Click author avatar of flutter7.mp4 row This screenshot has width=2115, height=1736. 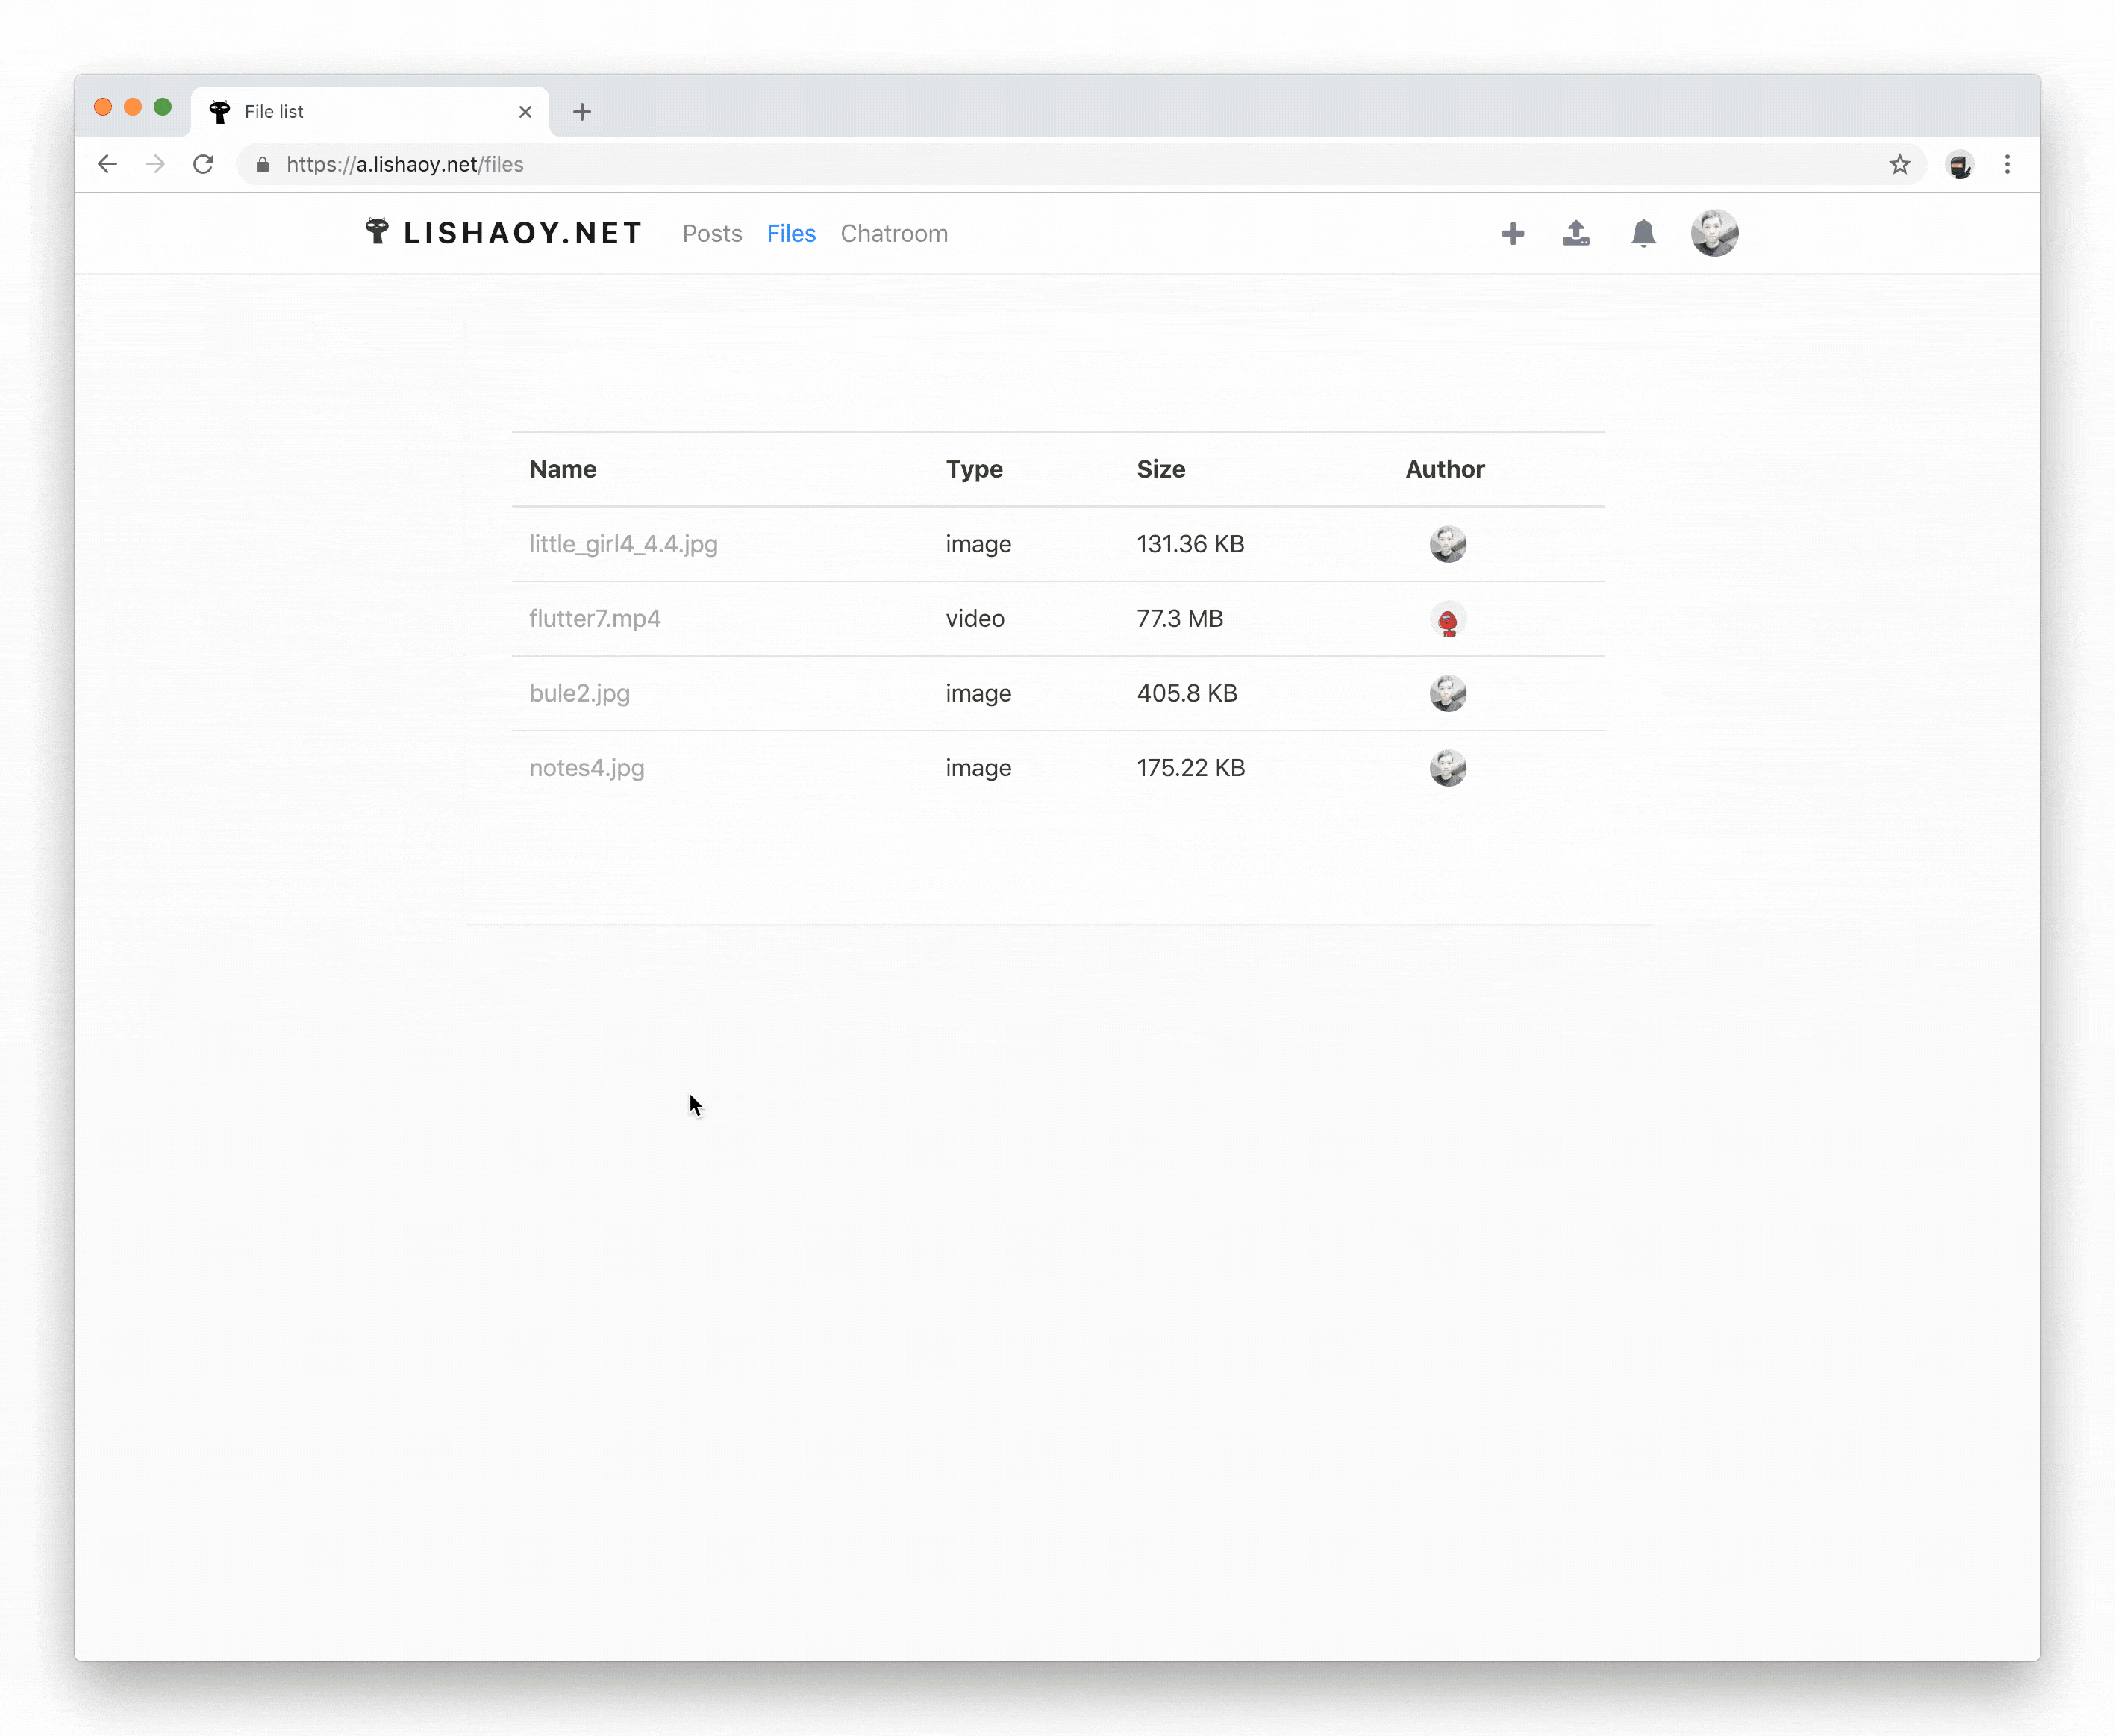pyautogui.click(x=1447, y=620)
